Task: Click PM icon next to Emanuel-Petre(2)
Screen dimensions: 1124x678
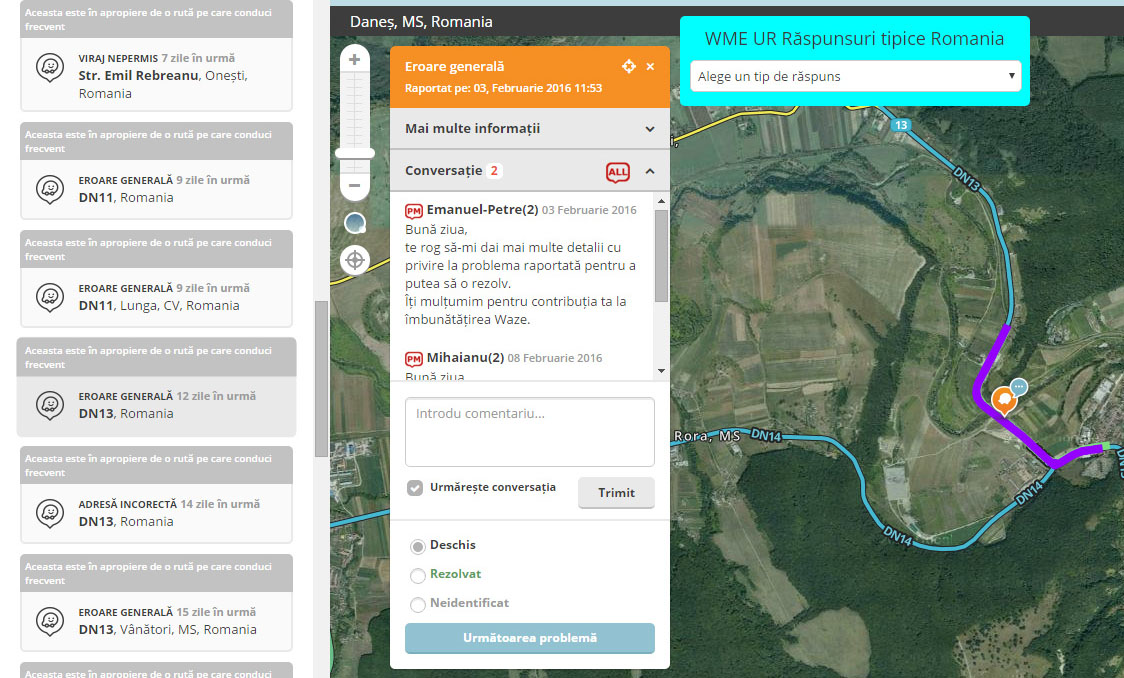Action: click(414, 211)
